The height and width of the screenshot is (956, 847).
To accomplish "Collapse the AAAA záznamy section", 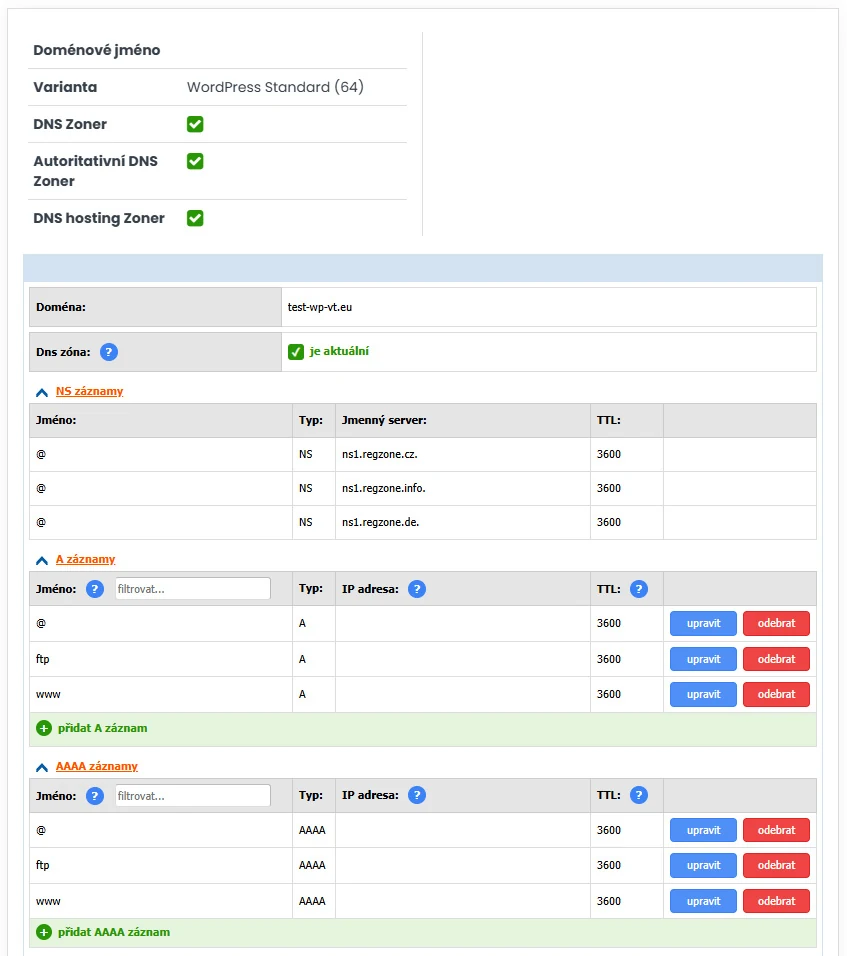I will coord(42,767).
